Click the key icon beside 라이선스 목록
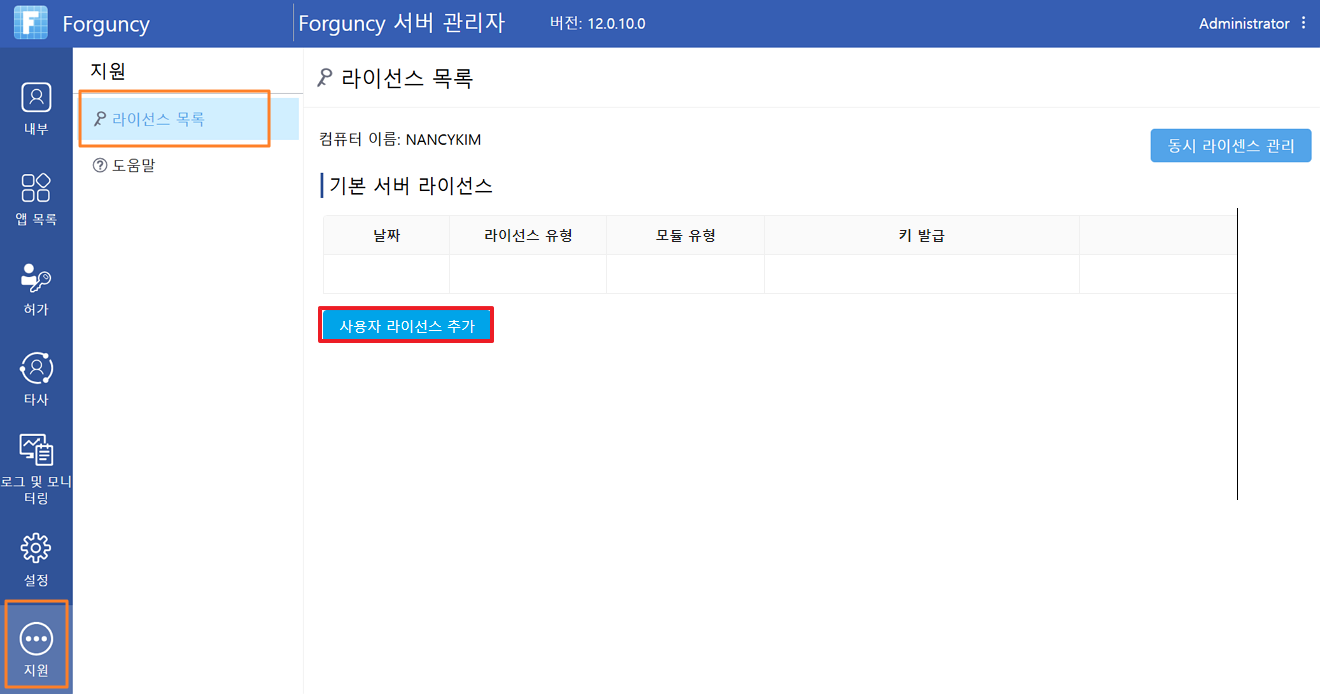Image resolution: width=1320 pixels, height=694 pixels. [99, 119]
